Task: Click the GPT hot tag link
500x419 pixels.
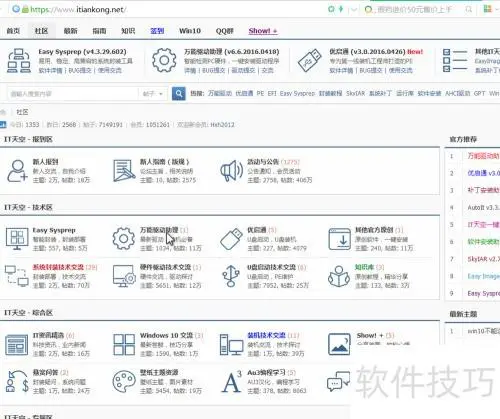Action: 479,94
